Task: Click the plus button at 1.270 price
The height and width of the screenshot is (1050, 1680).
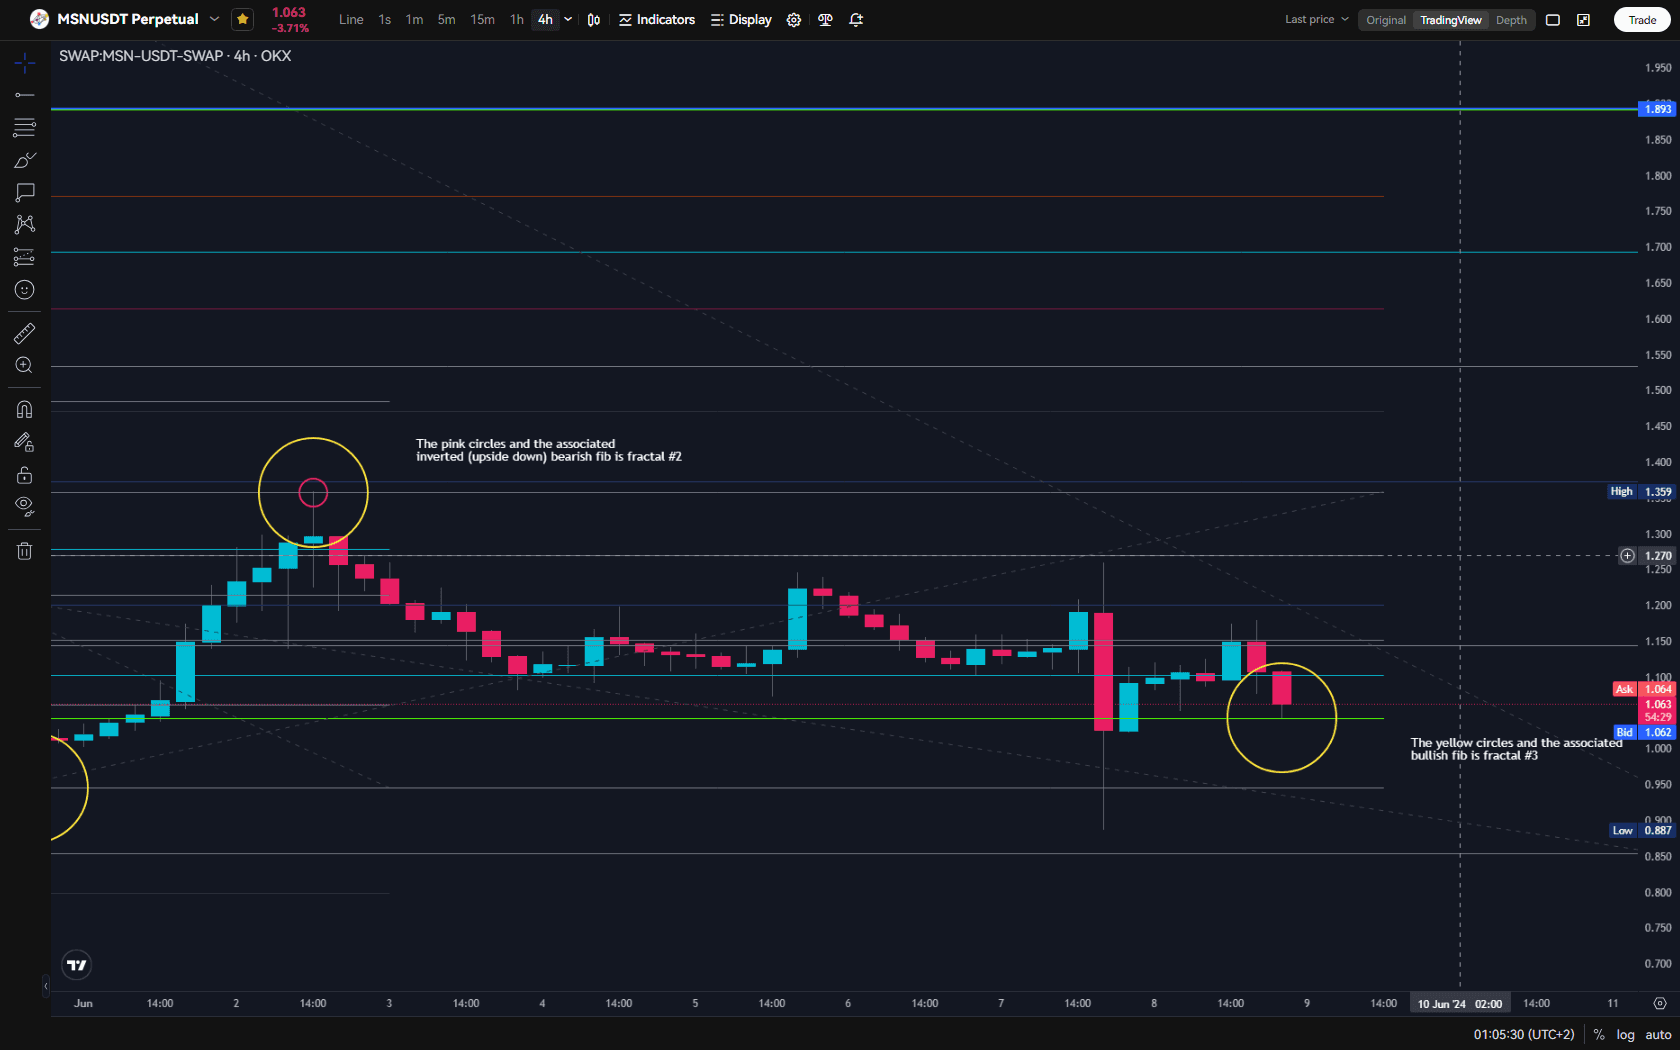Action: [x=1627, y=555]
